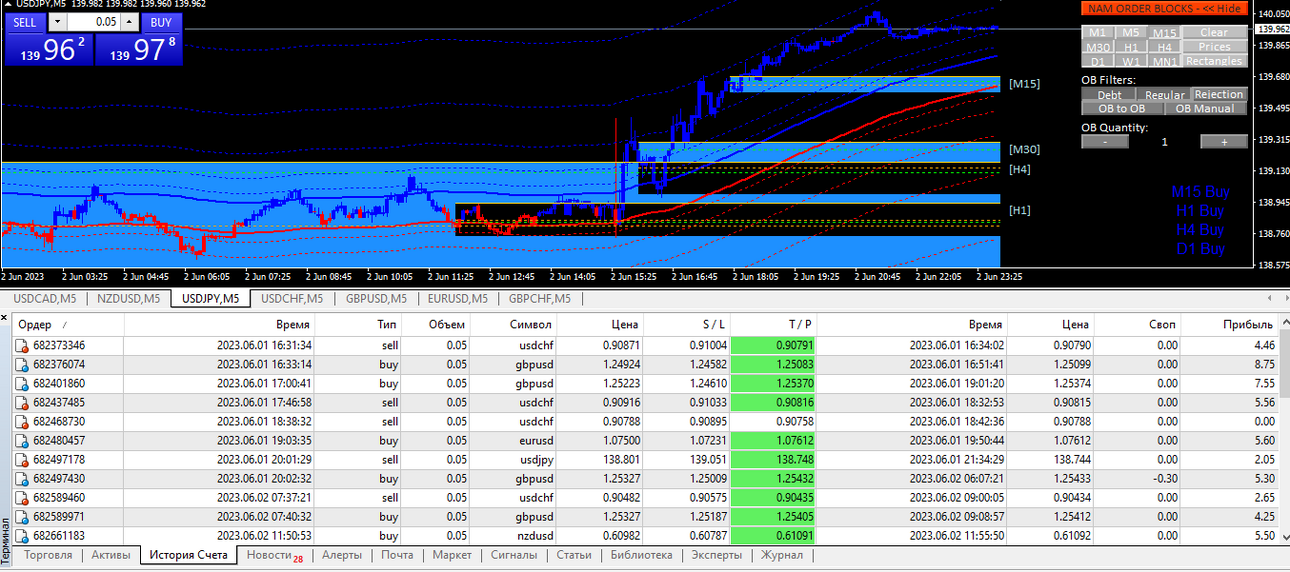Open the Почта terminal tab
The image size is (1290, 572).
[397, 555]
